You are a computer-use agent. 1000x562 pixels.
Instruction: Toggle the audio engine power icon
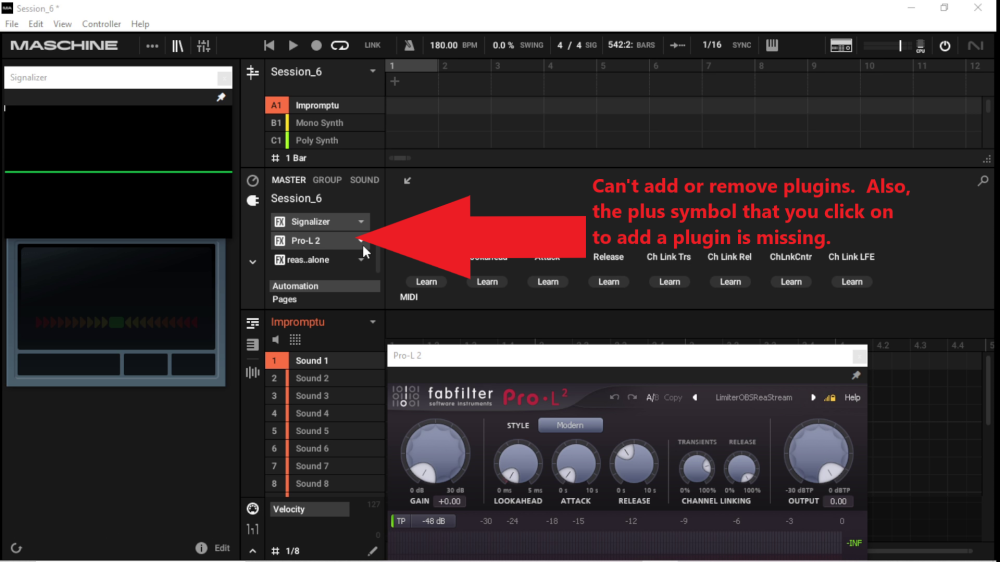(x=945, y=46)
